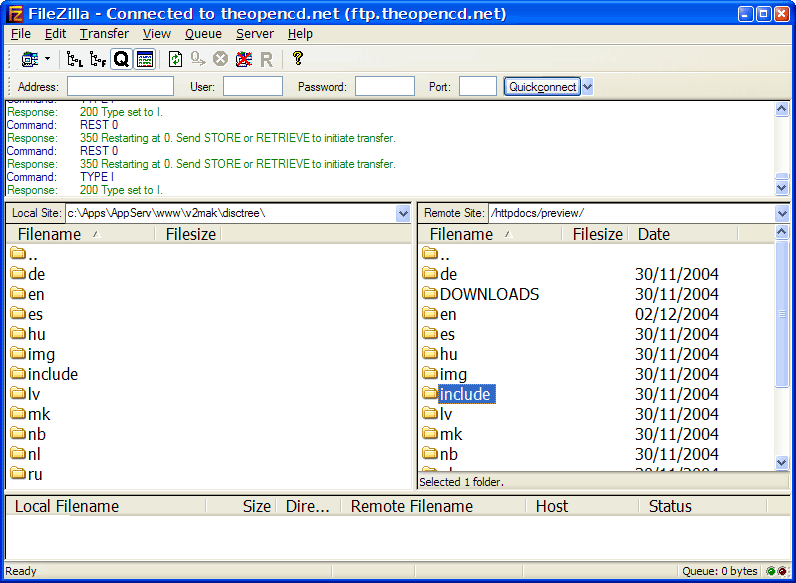This screenshot has width=796, height=583.
Task: Click the Password input field
Action: pos(385,86)
